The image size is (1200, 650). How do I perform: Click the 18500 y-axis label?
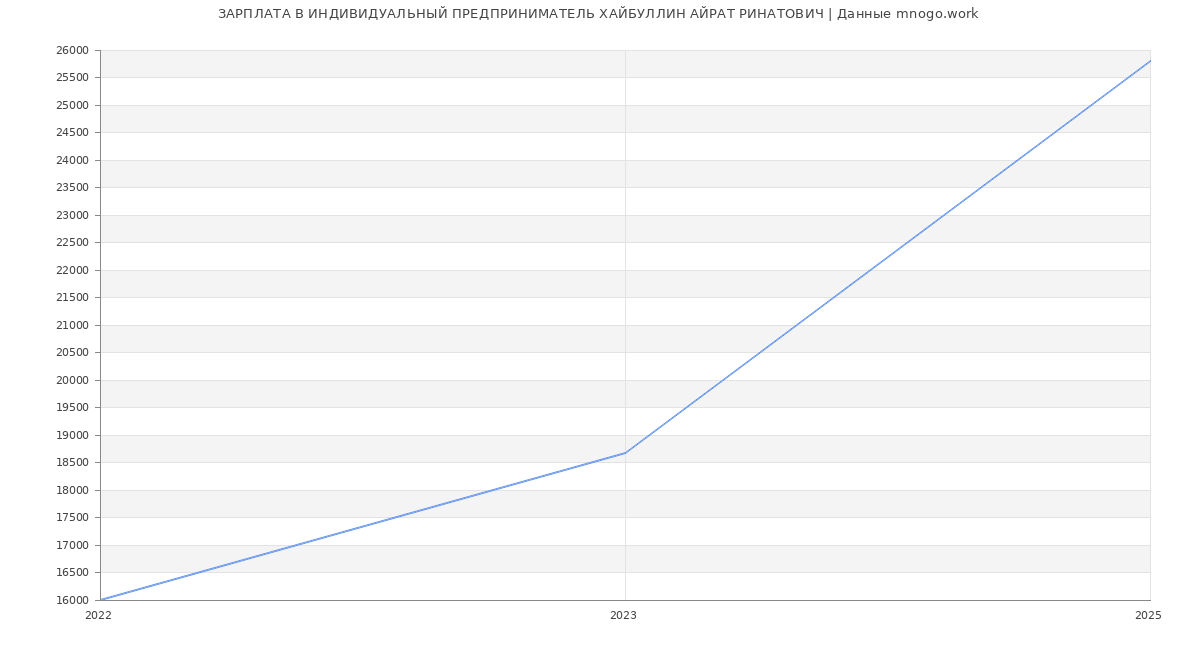(x=72, y=463)
